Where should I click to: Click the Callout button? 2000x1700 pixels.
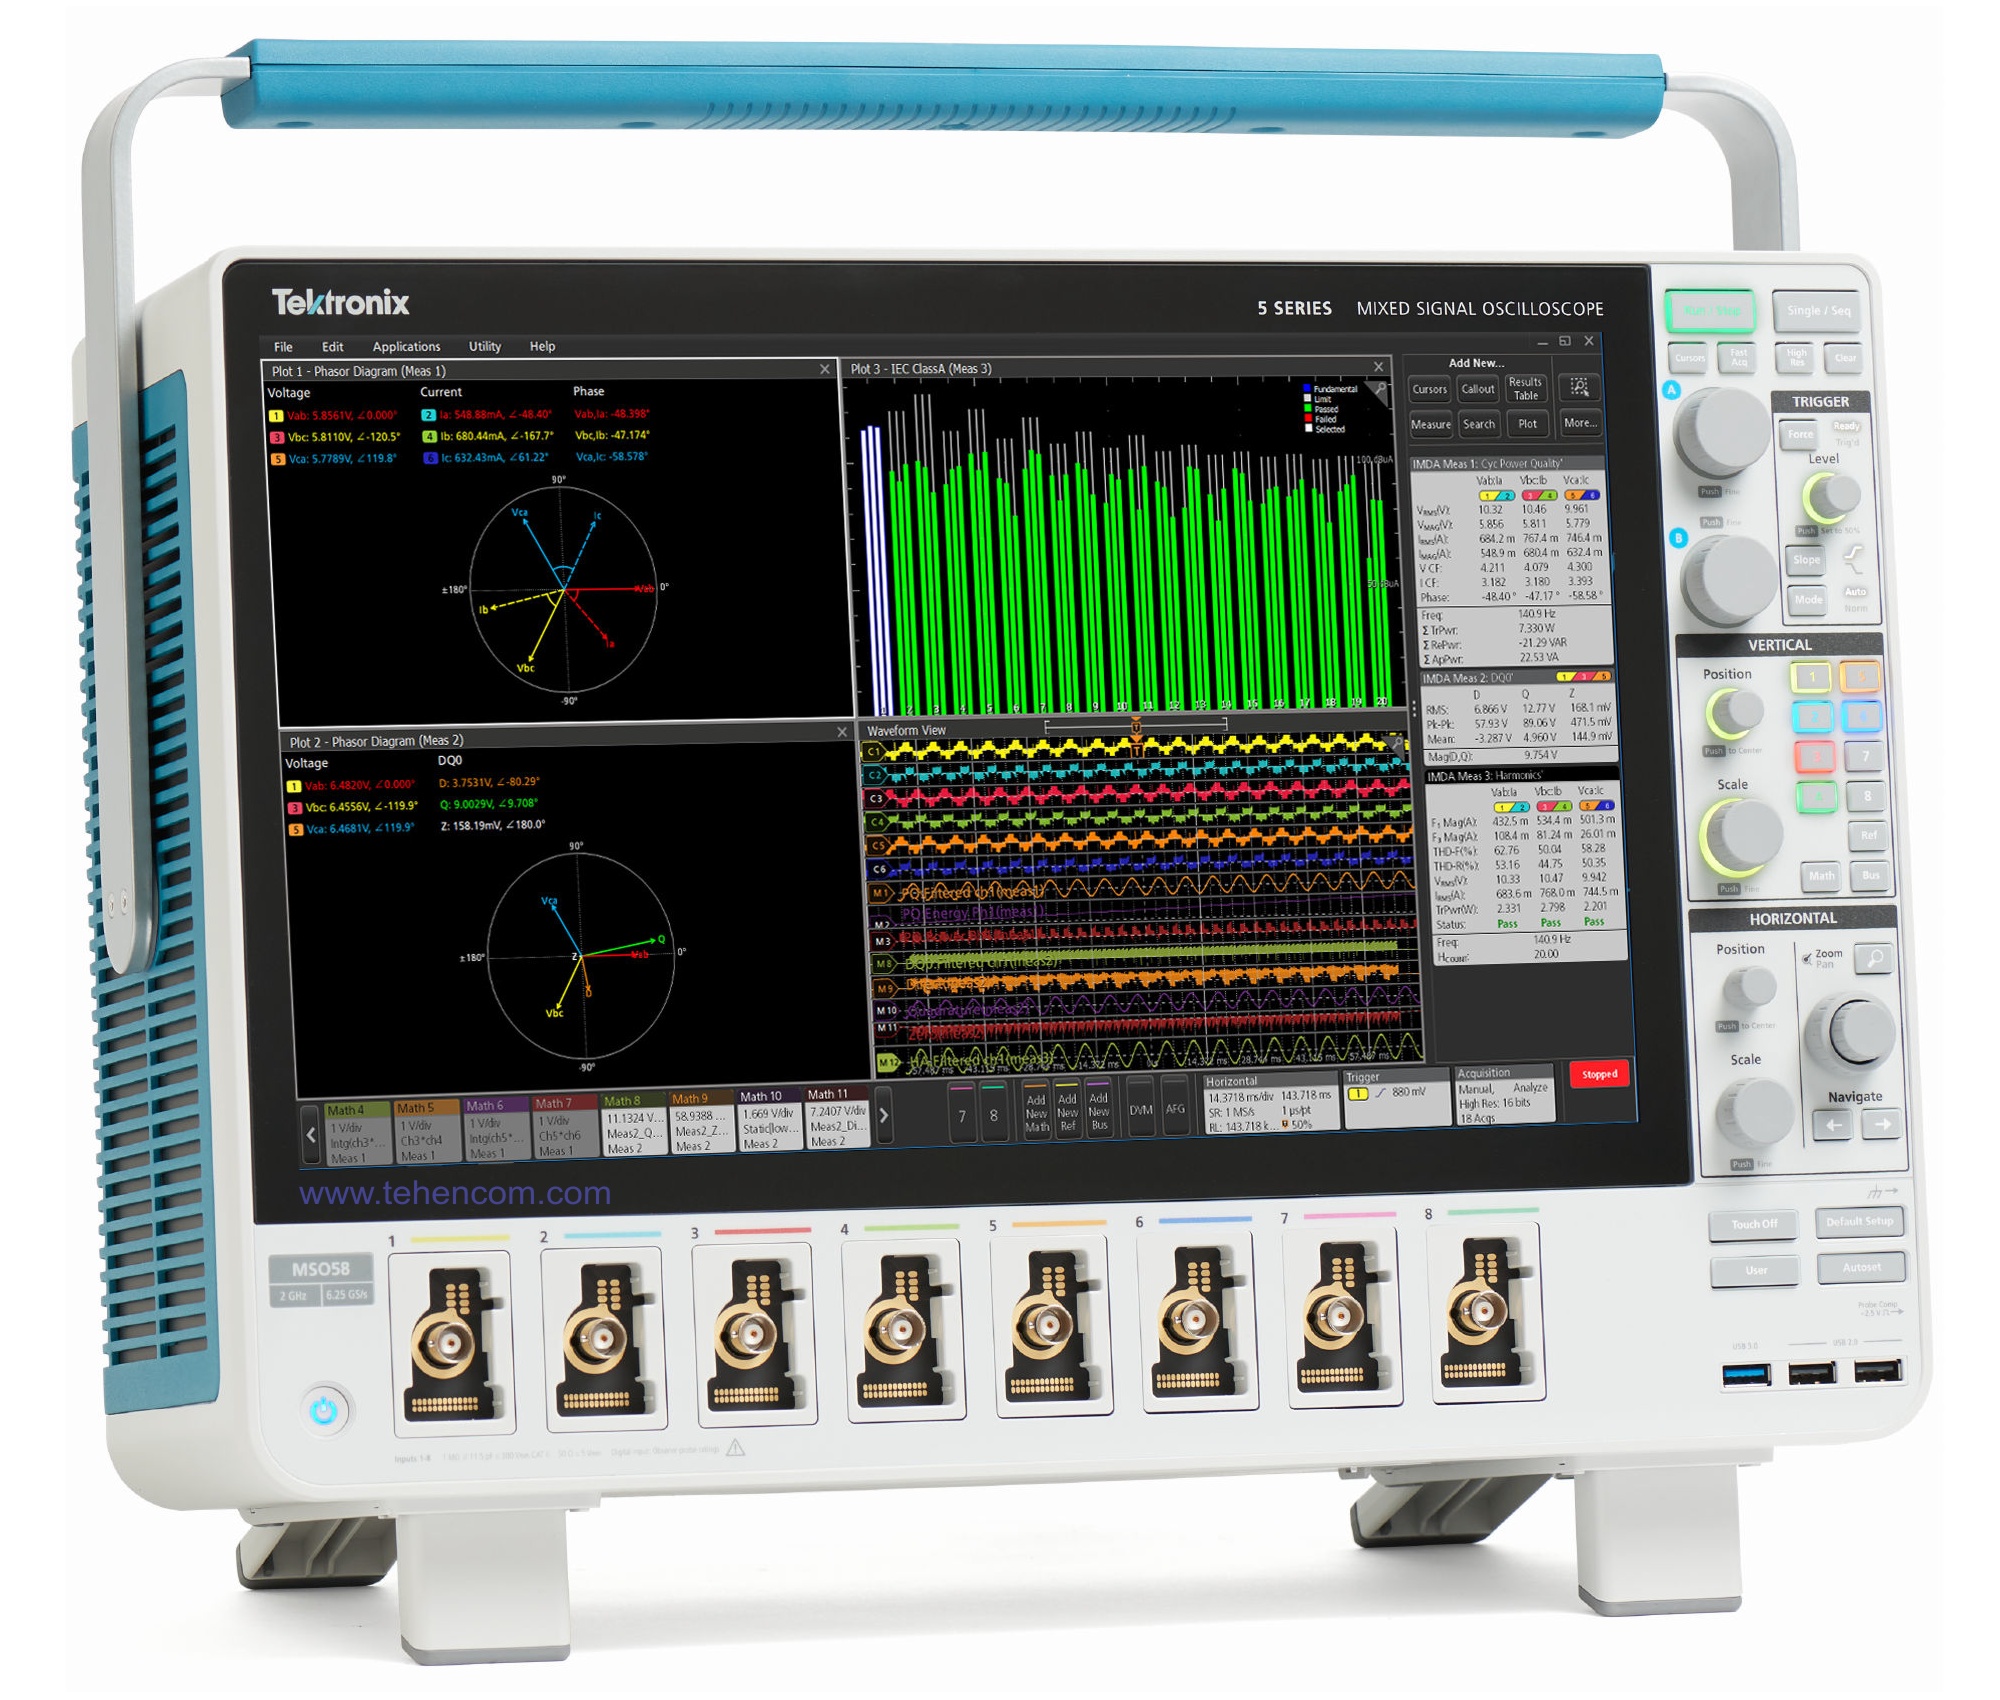[x=1477, y=390]
